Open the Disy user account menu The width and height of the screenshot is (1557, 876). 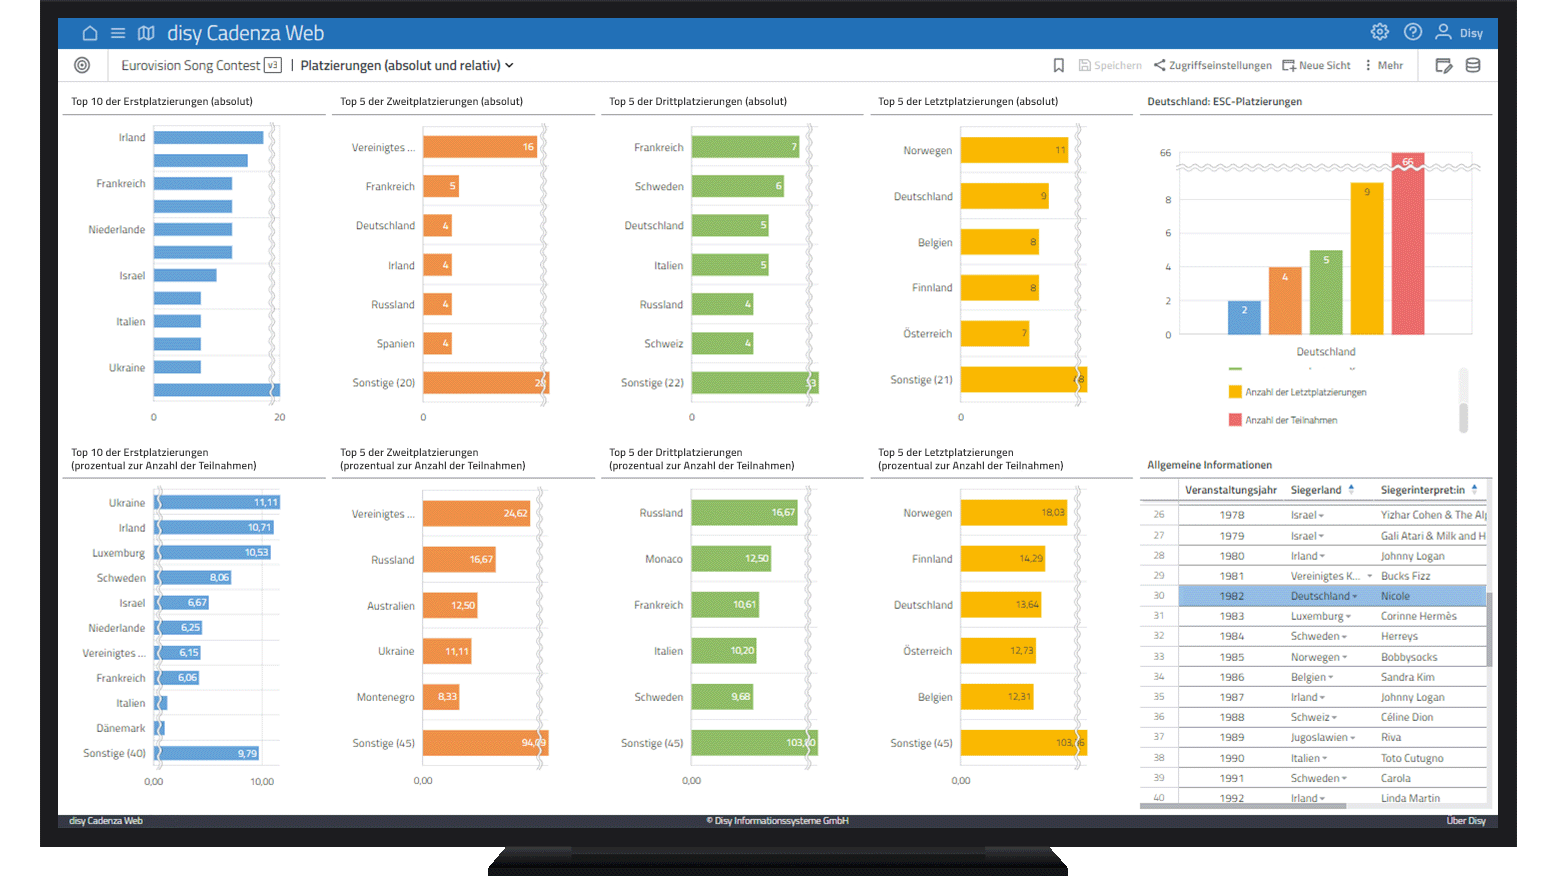point(1459,32)
